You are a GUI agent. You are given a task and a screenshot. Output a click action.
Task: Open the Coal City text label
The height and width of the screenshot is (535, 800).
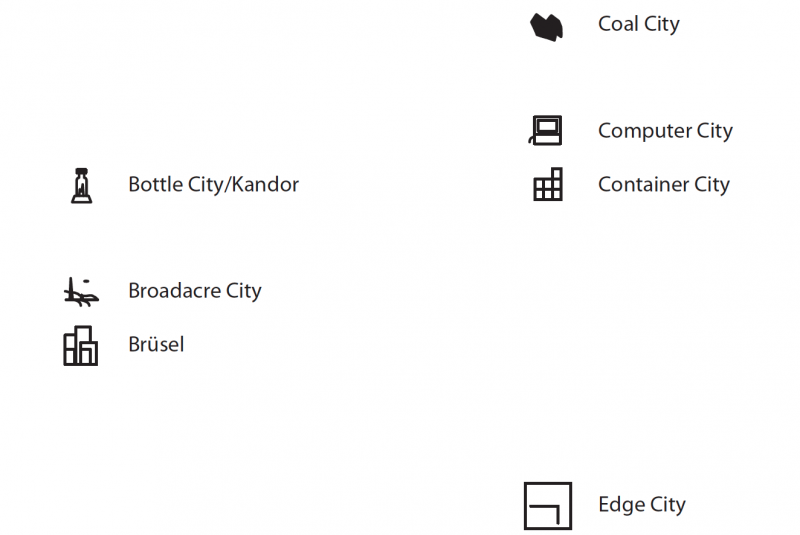[x=639, y=24]
